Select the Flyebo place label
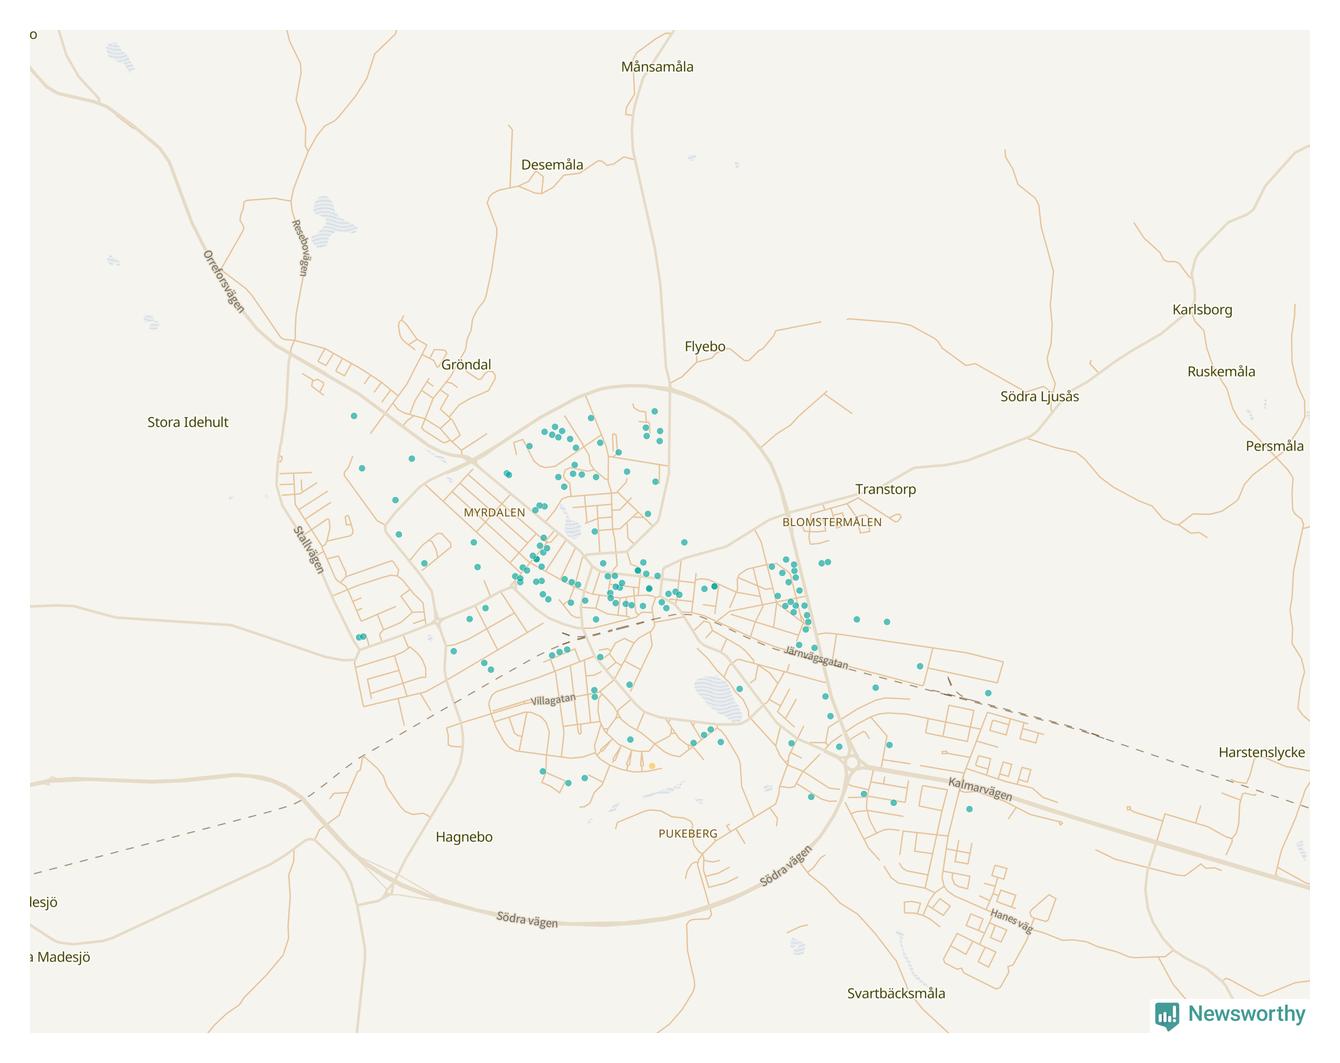The image size is (1340, 1063). coord(705,347)
